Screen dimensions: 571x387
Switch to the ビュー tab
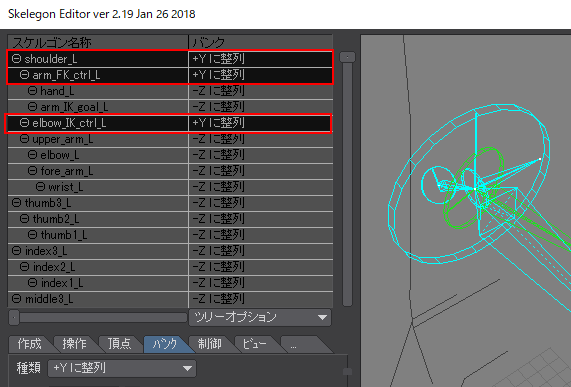tap(255, 344)
